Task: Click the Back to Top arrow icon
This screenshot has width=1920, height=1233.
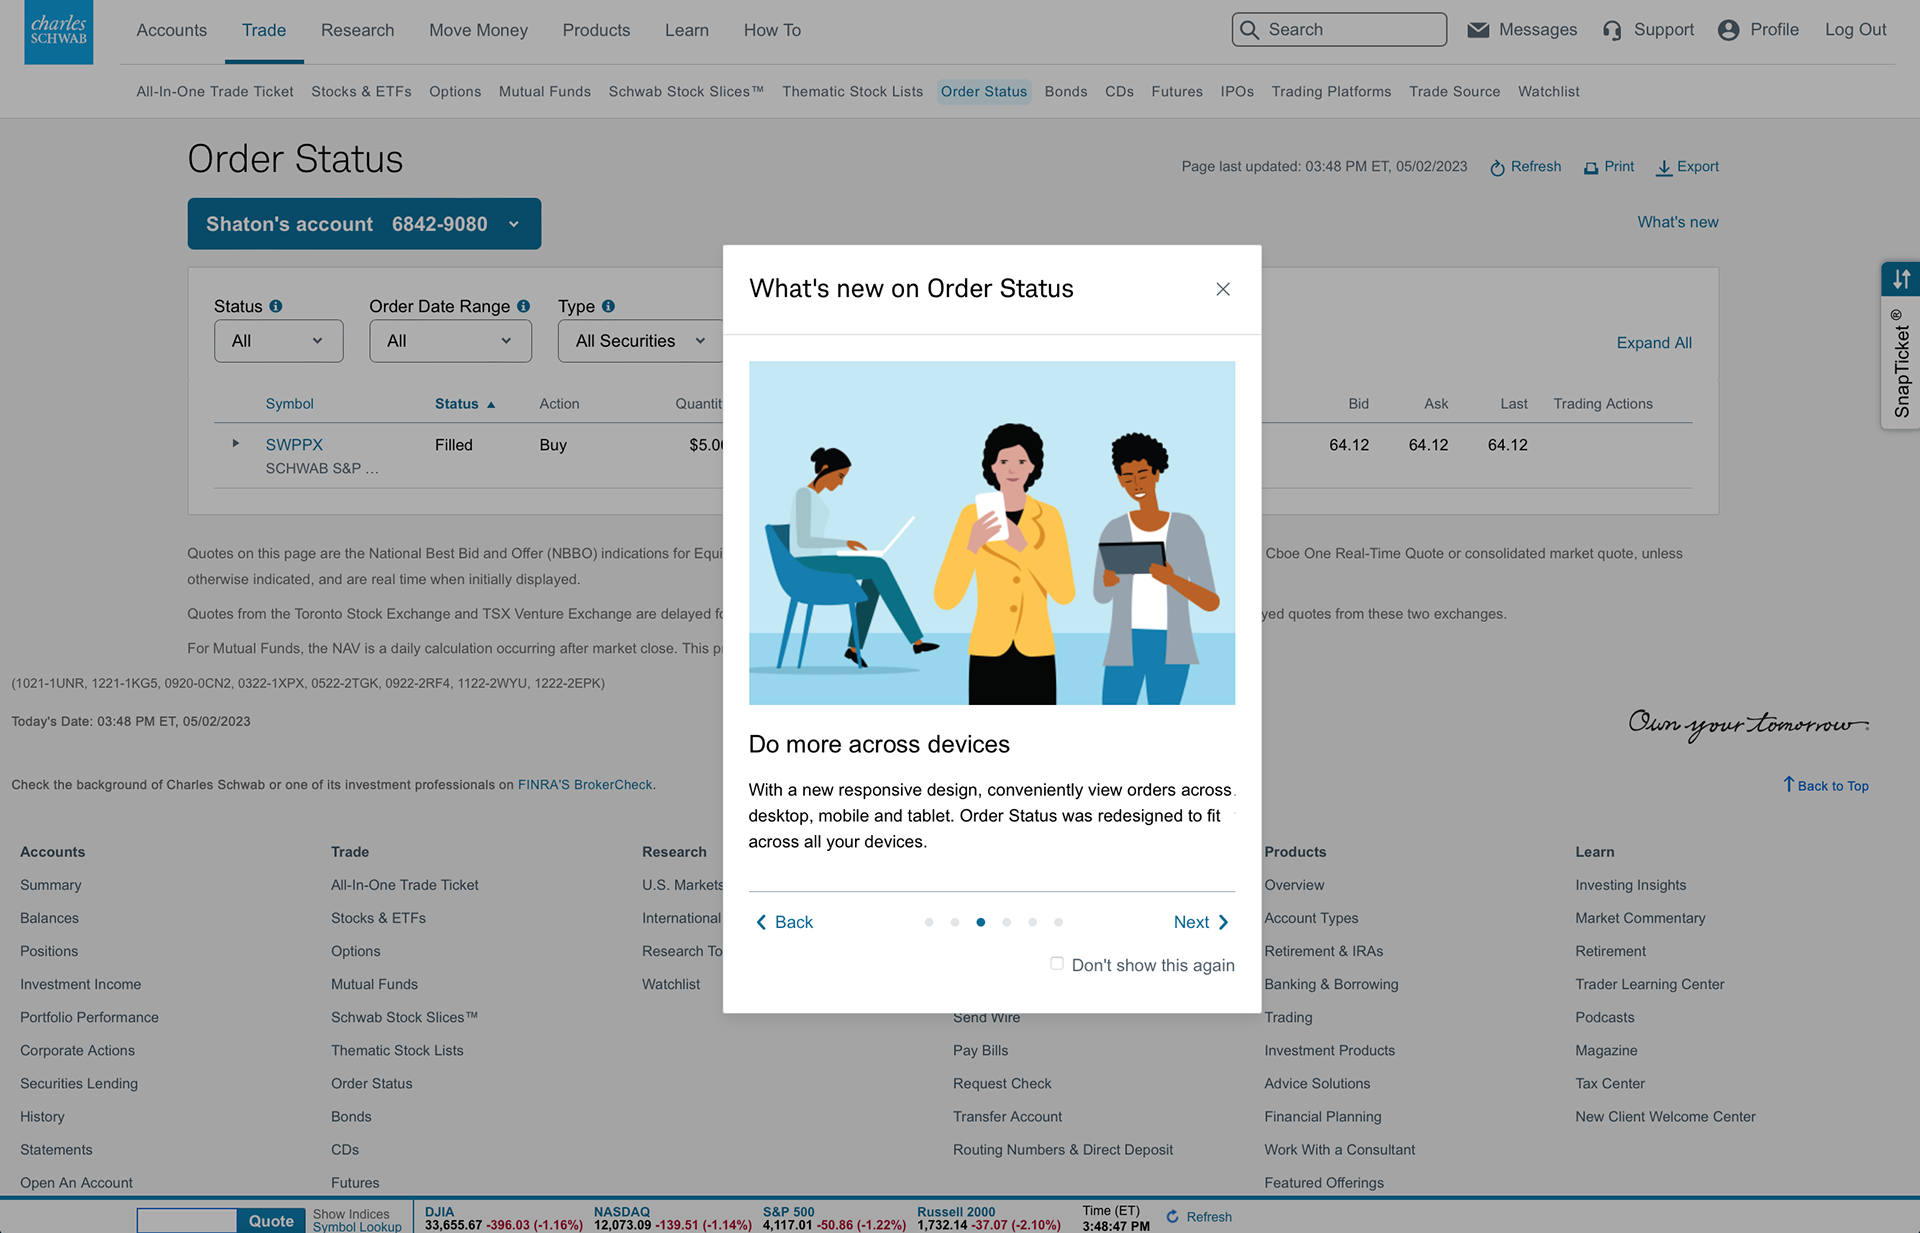Action: click(x=1789, y=784)
